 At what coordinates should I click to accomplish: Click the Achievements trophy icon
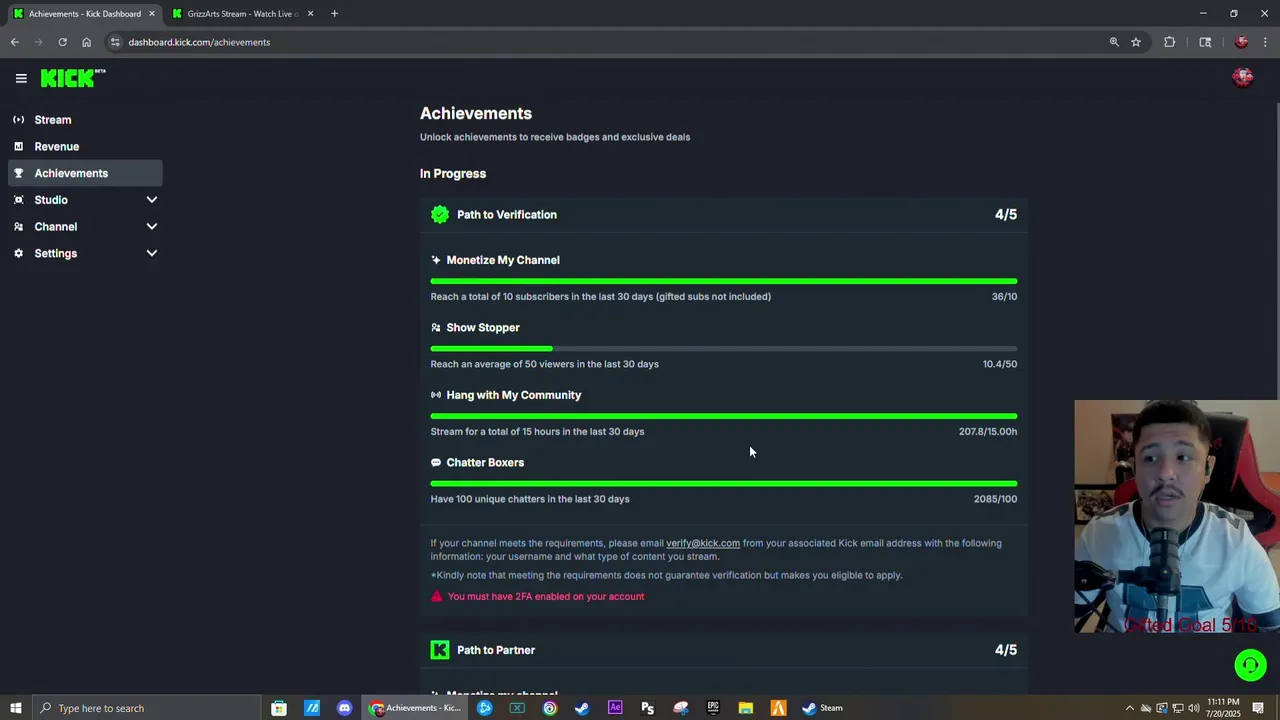click(x=18, y=173)
